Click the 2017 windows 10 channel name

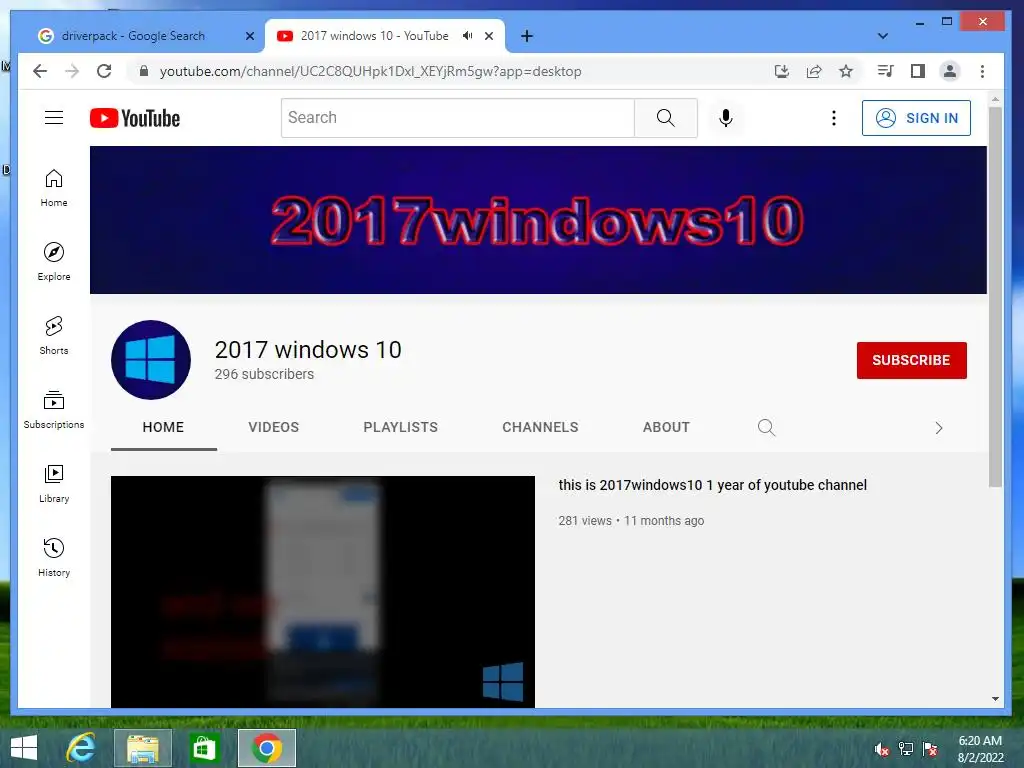click(x=308, y=349)
